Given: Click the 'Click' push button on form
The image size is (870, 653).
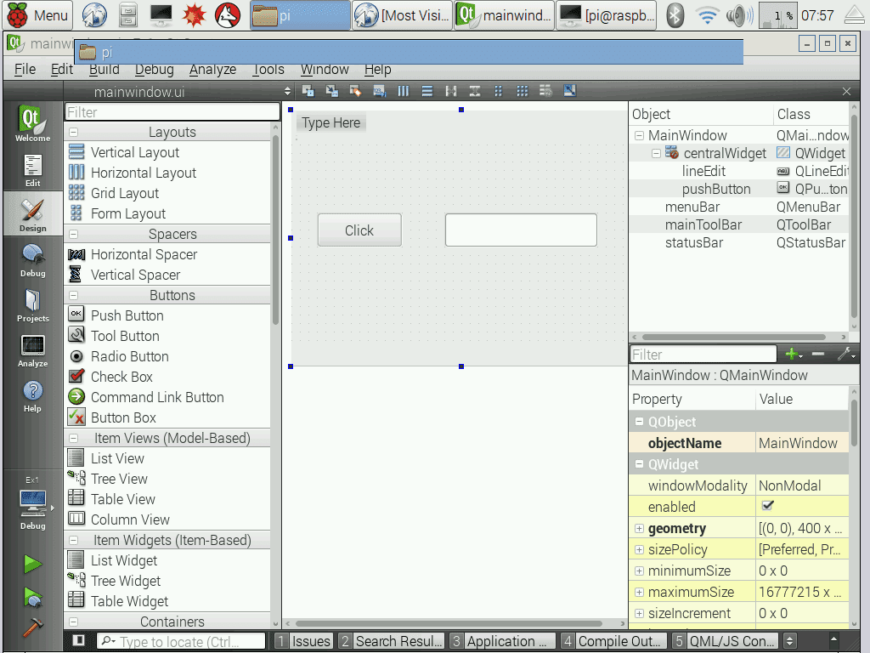Looking at the screenshot, I should coord(359,230).
